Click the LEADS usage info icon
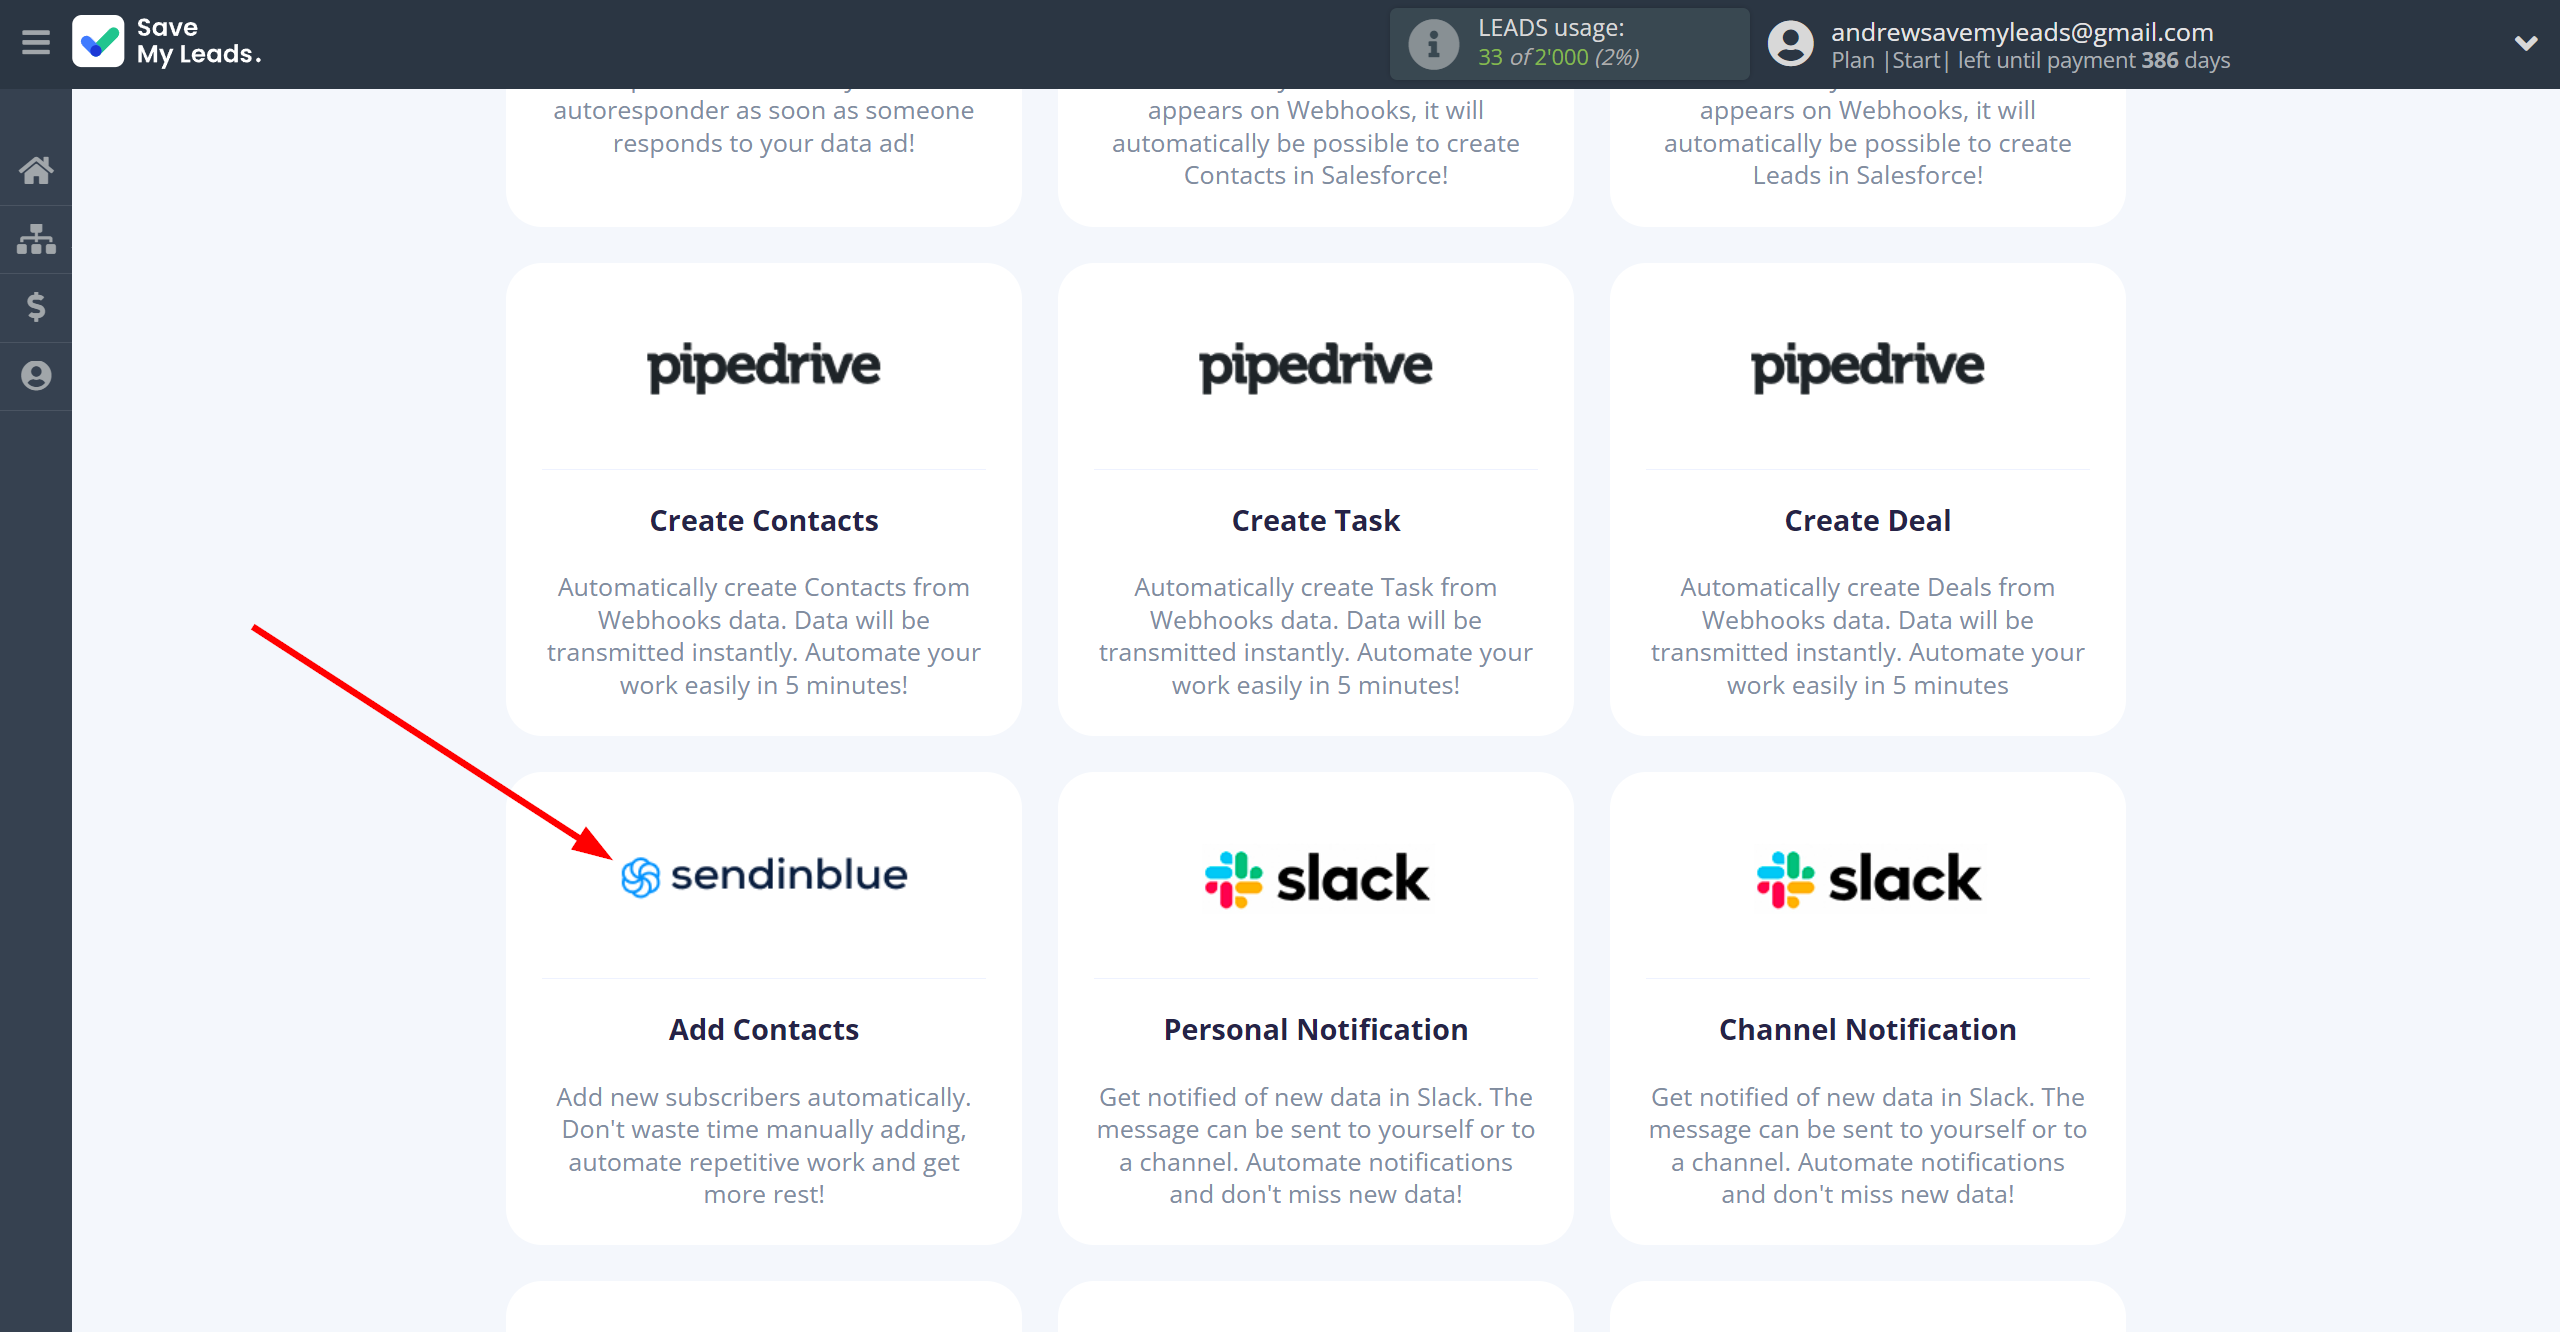Image resolution: width=2560 pixels, height=1332 pixels. pos(1433,44)
